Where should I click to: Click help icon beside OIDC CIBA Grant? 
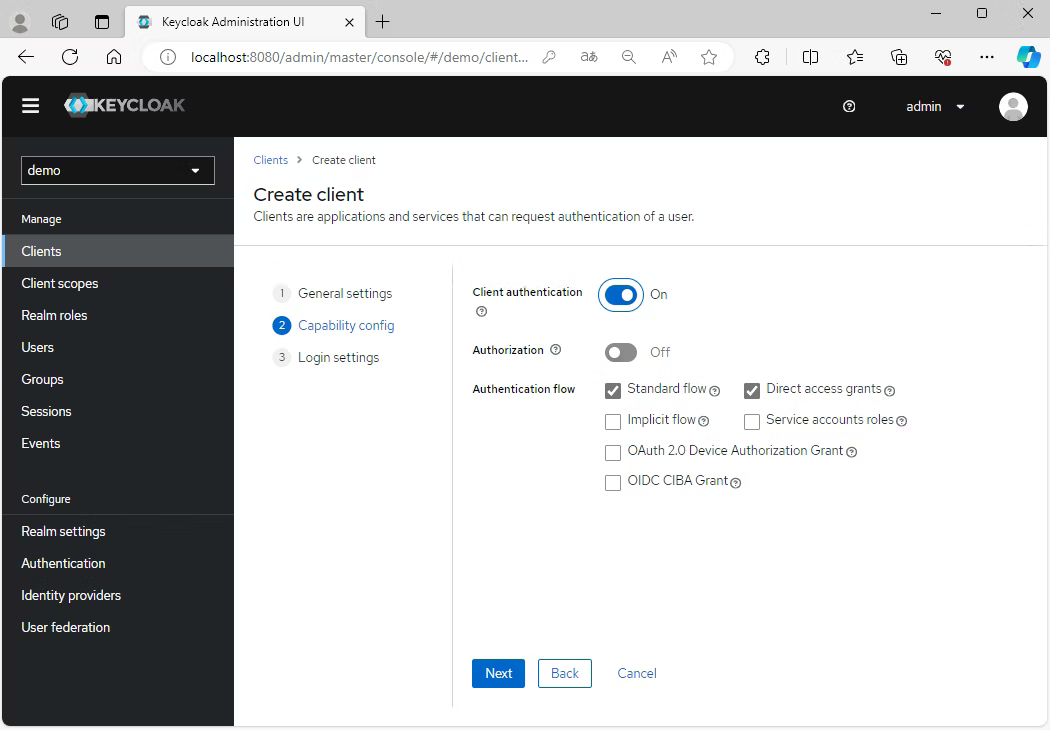pyautogui.click(x=735, y=483)
